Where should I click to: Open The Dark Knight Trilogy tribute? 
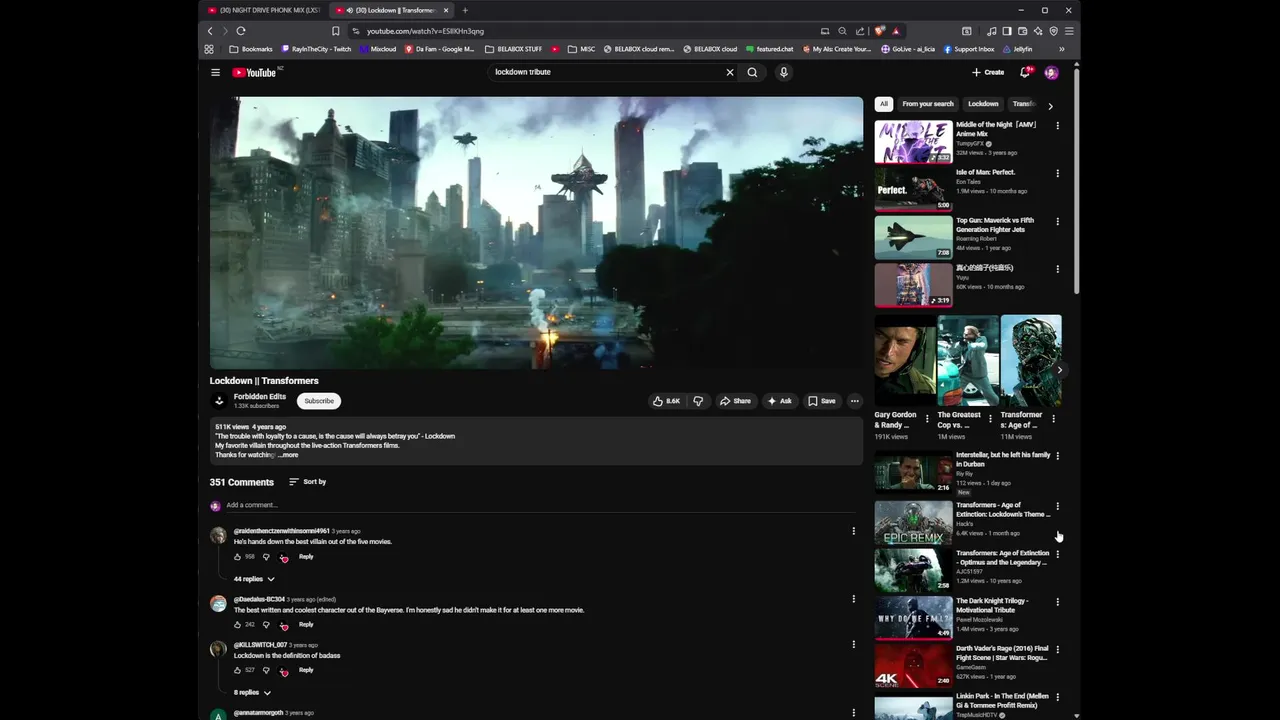point(914,618)
